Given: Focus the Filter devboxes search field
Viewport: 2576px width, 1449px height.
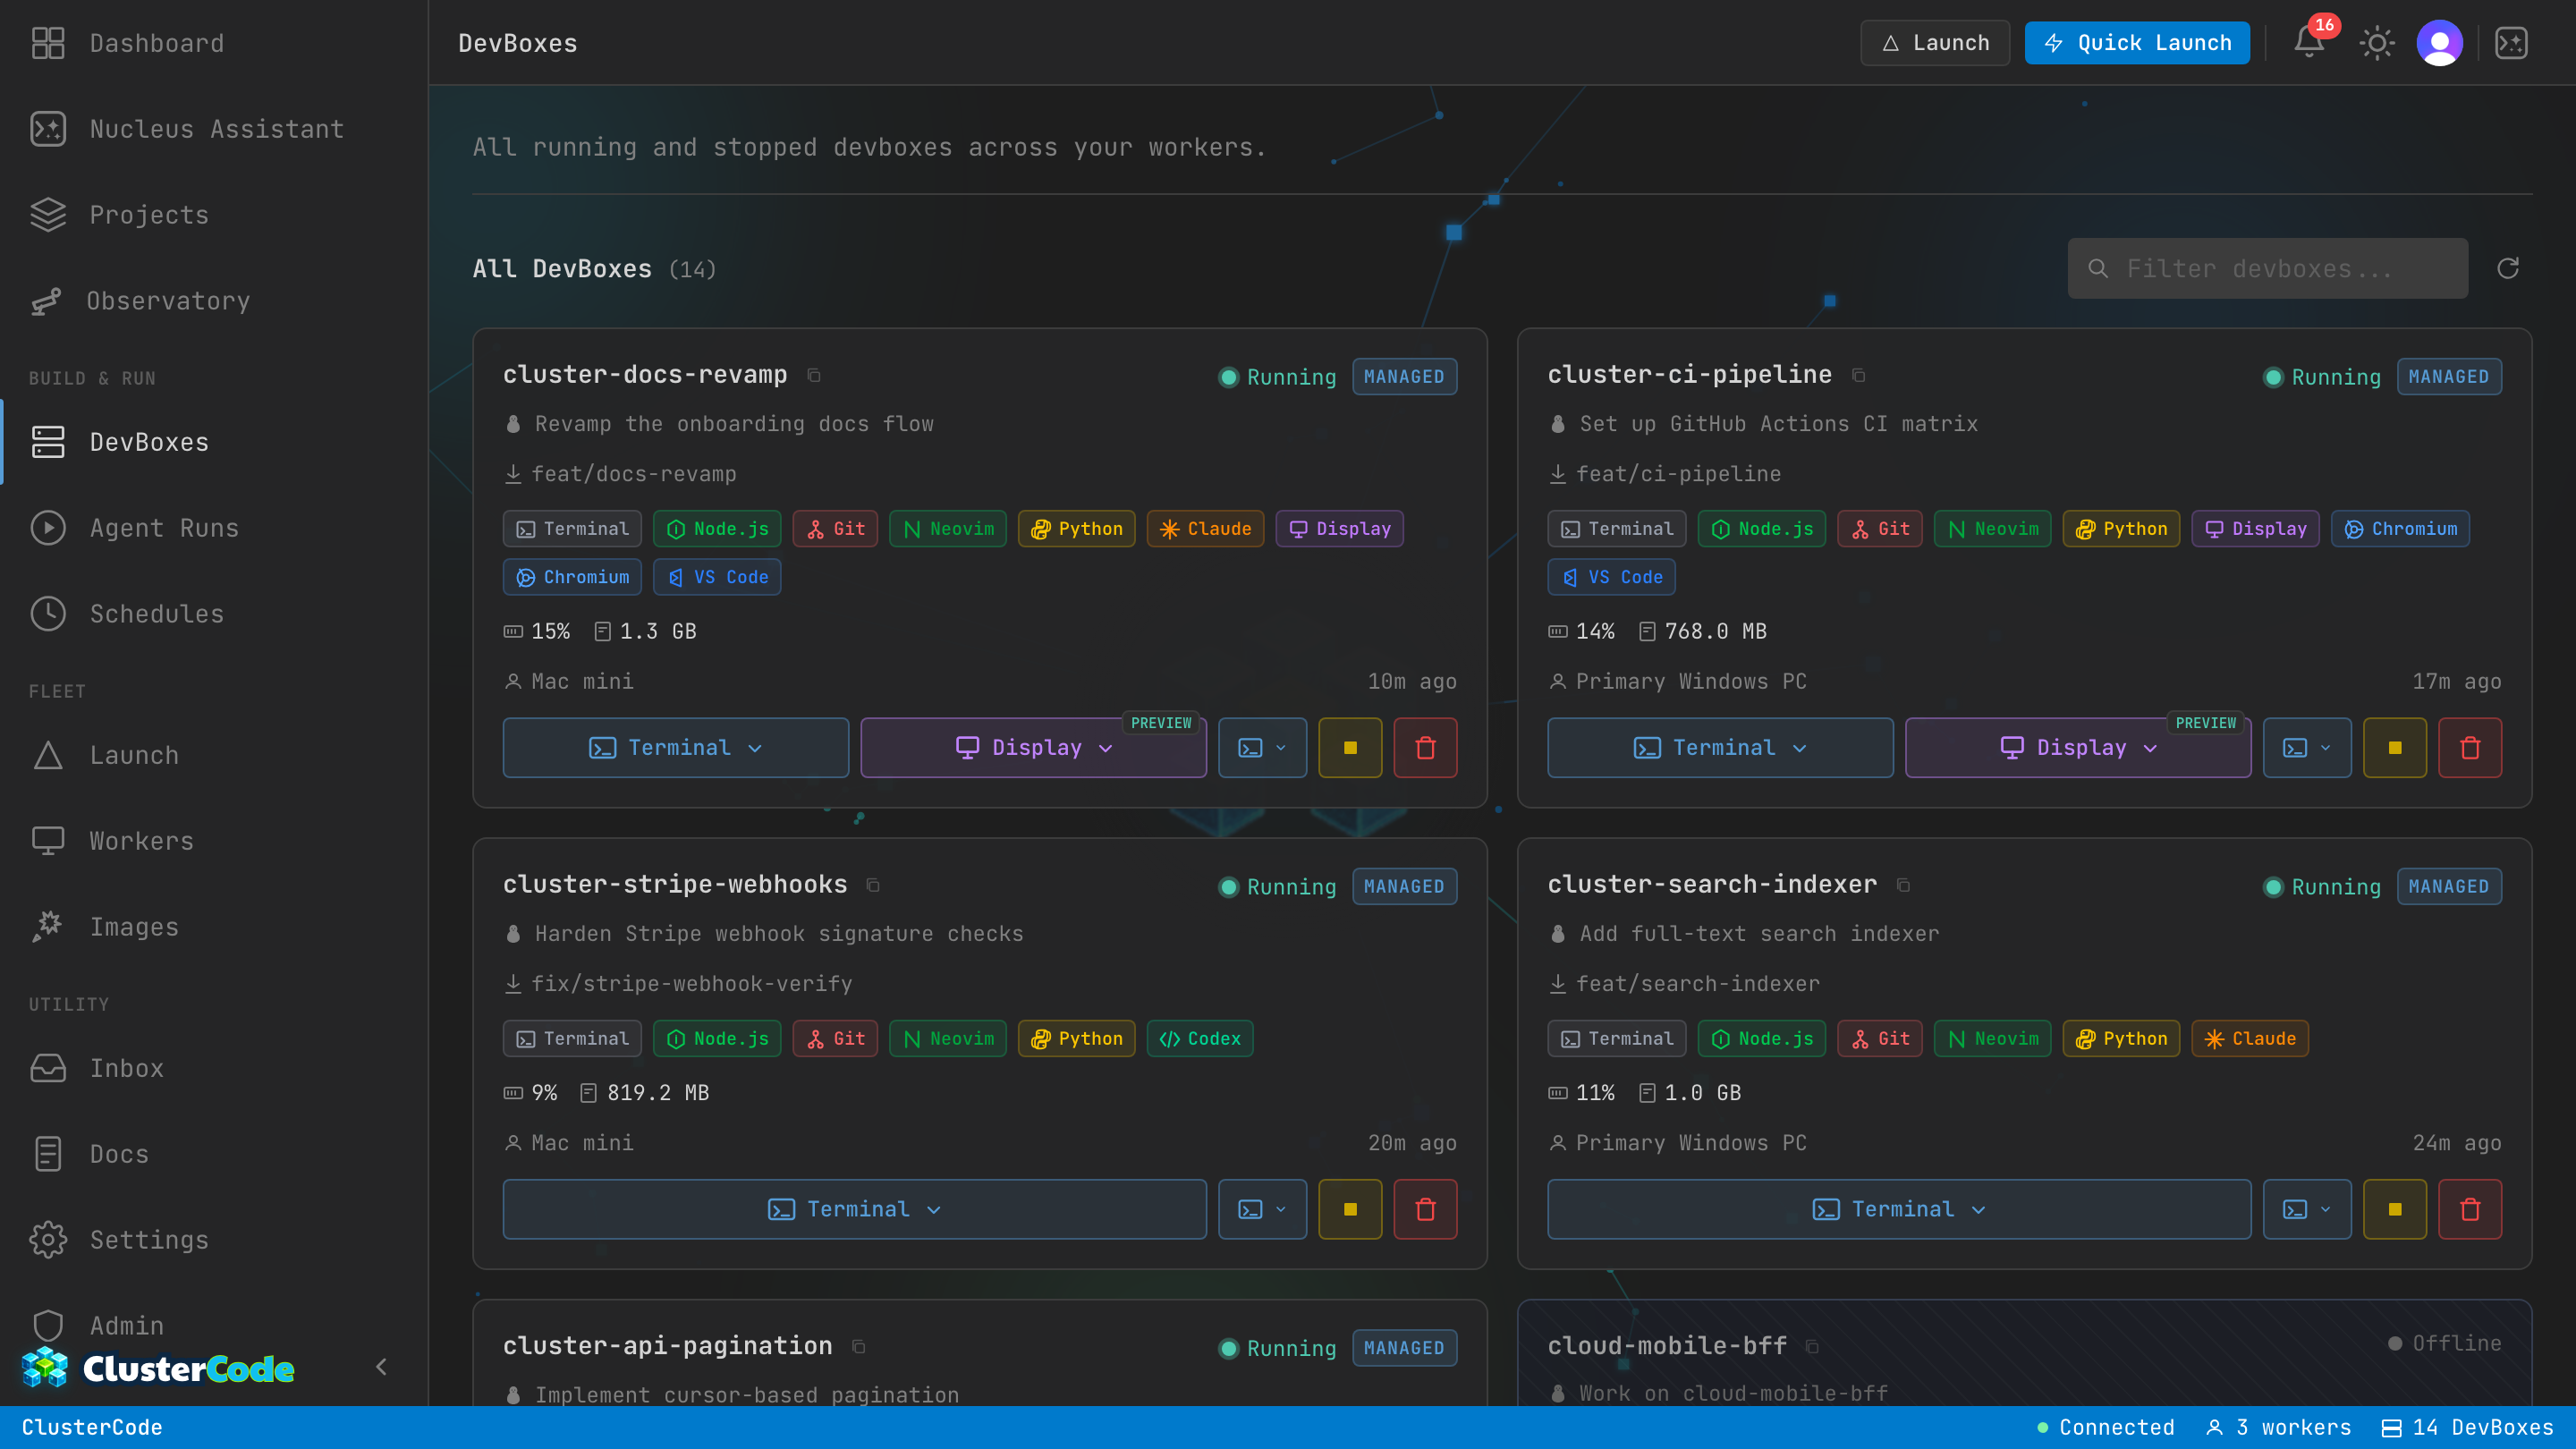Looking at the screenshot, I should tap(2267, 268).
